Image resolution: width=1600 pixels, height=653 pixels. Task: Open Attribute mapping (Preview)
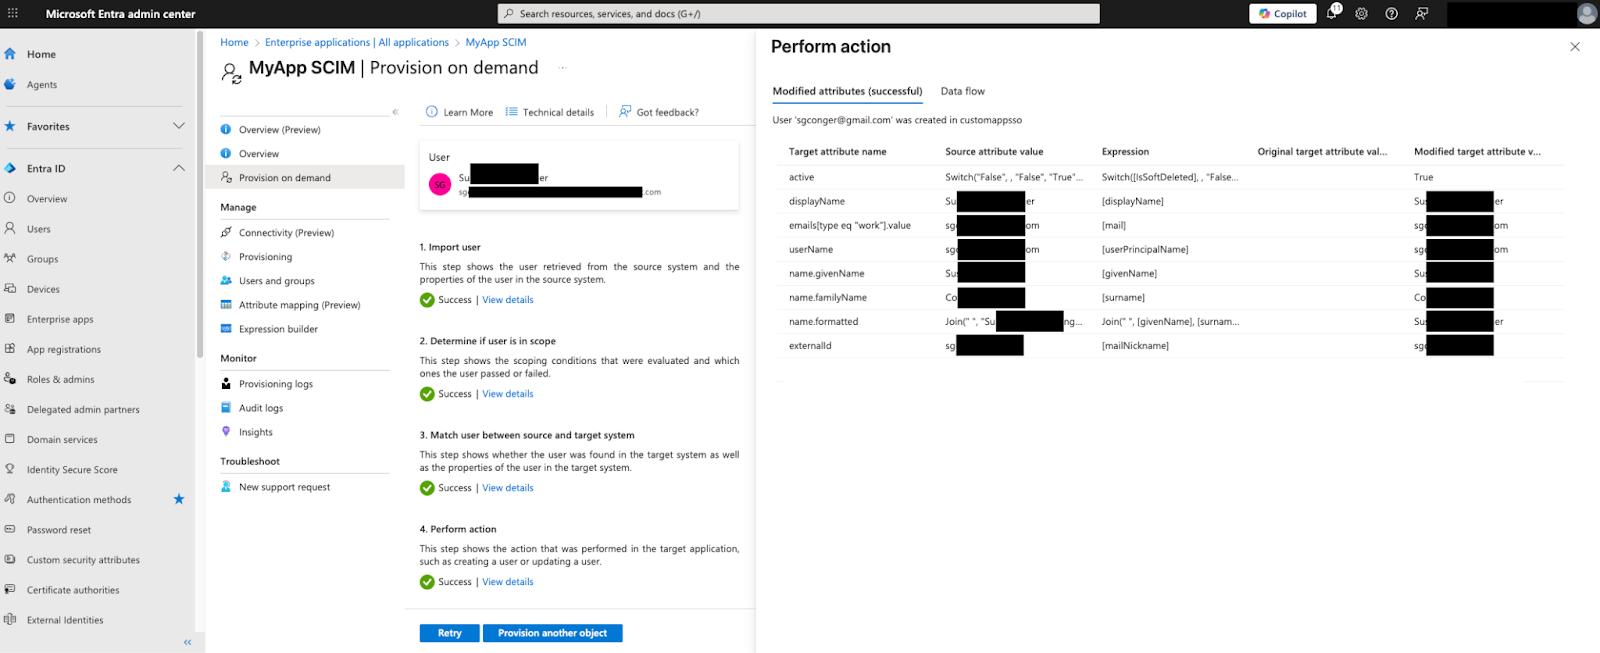pos(299,305)
